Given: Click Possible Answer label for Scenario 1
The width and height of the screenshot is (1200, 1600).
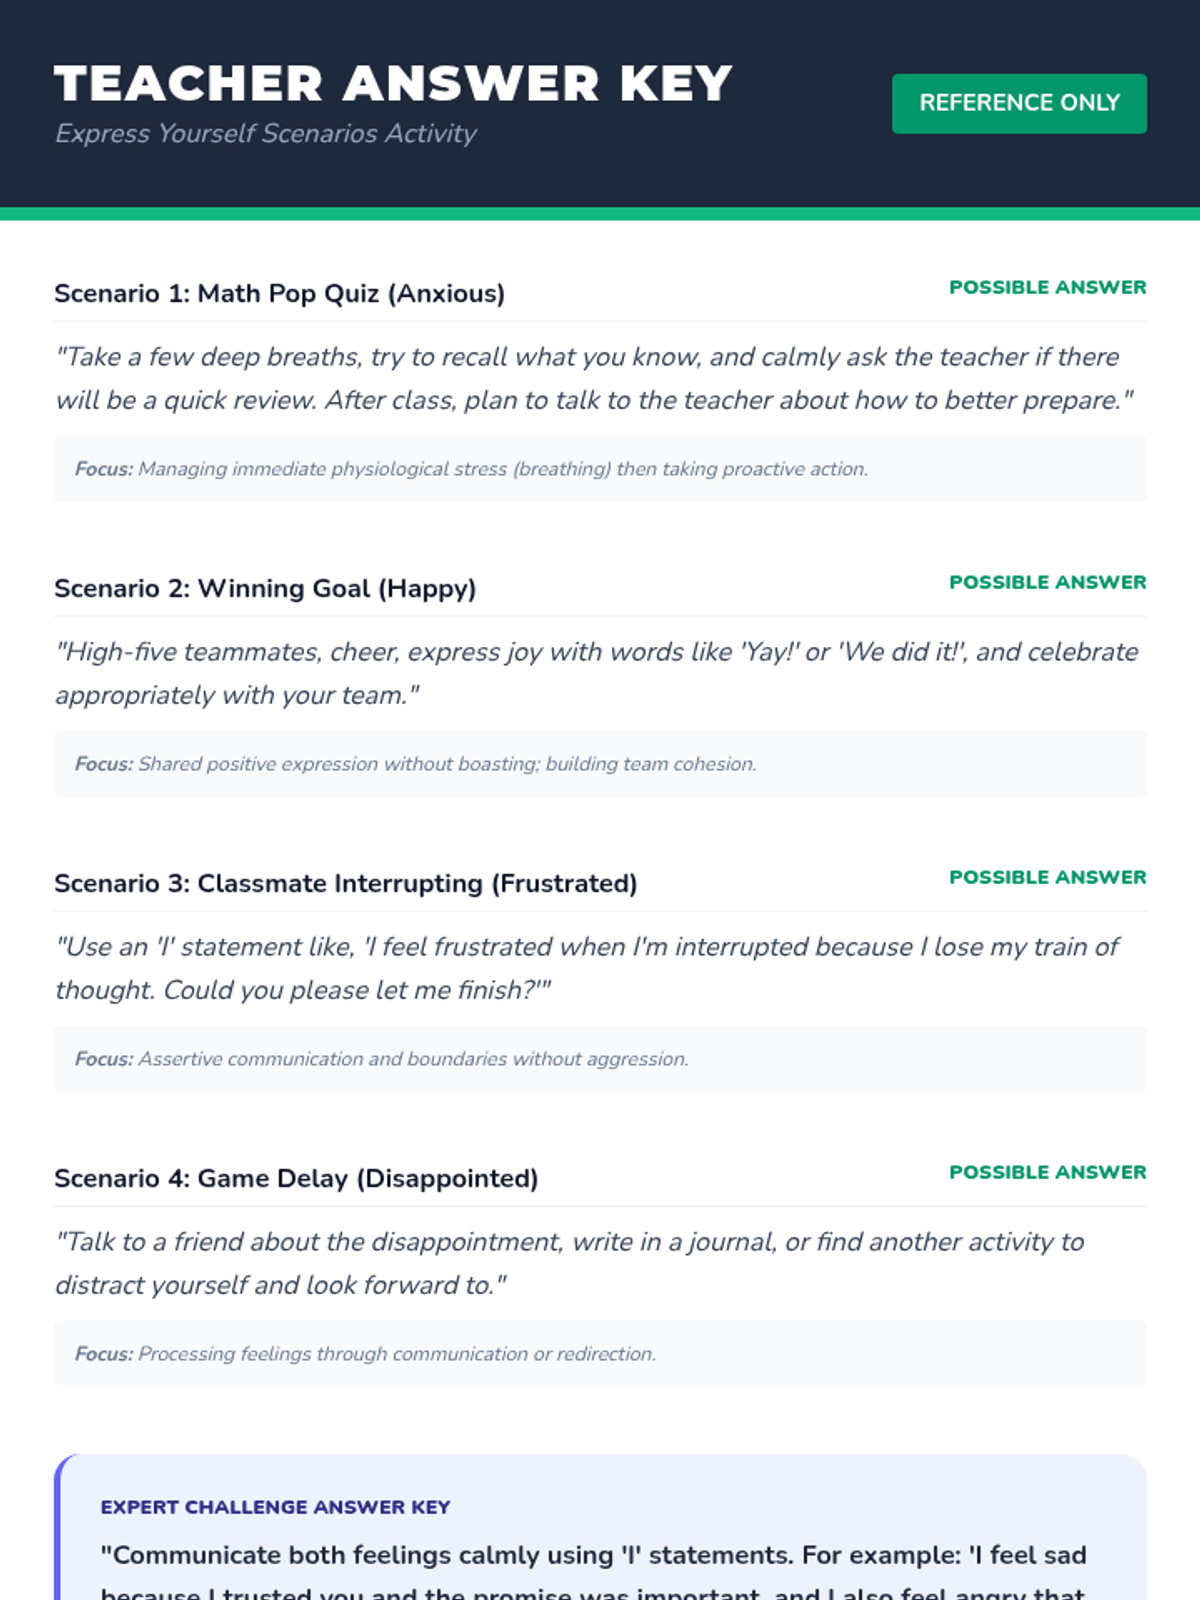Looking at the screenshot, I should point(1048,287).
